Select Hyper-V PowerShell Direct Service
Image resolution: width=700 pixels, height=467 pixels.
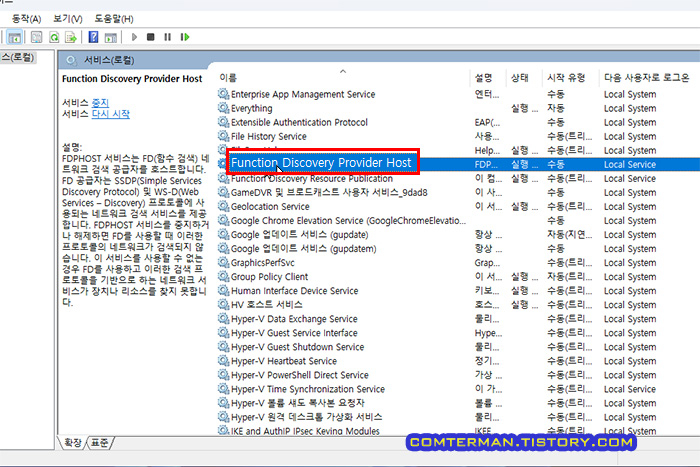(x=300, y=375)
